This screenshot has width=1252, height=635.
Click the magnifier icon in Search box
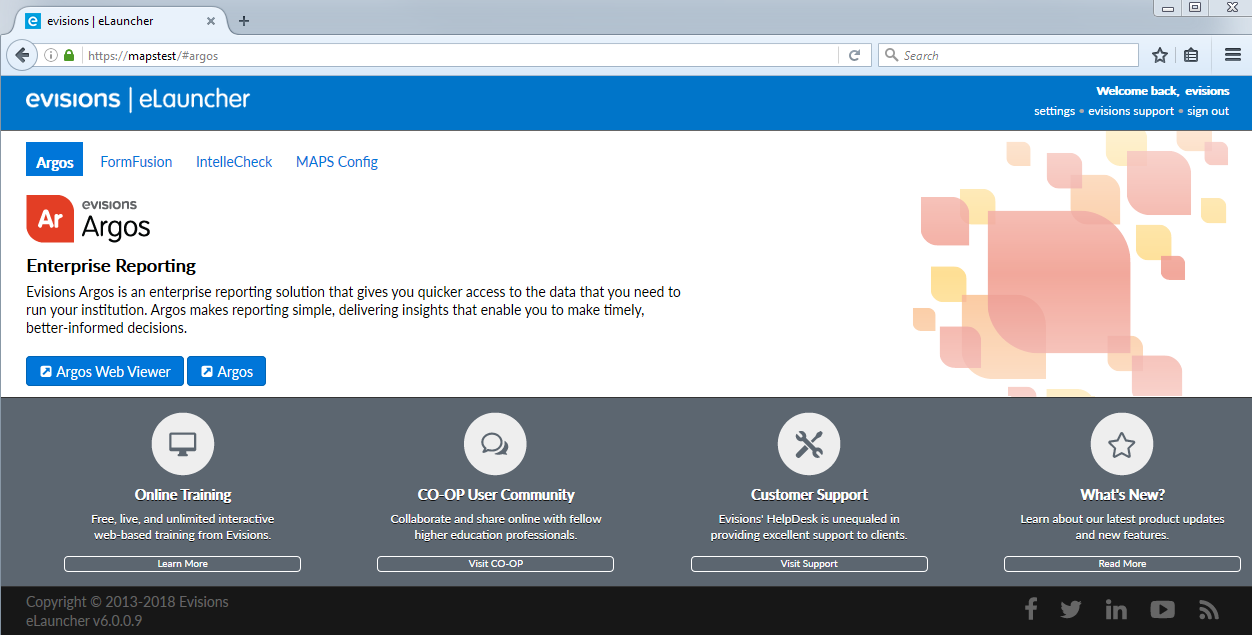coord(891,56)
